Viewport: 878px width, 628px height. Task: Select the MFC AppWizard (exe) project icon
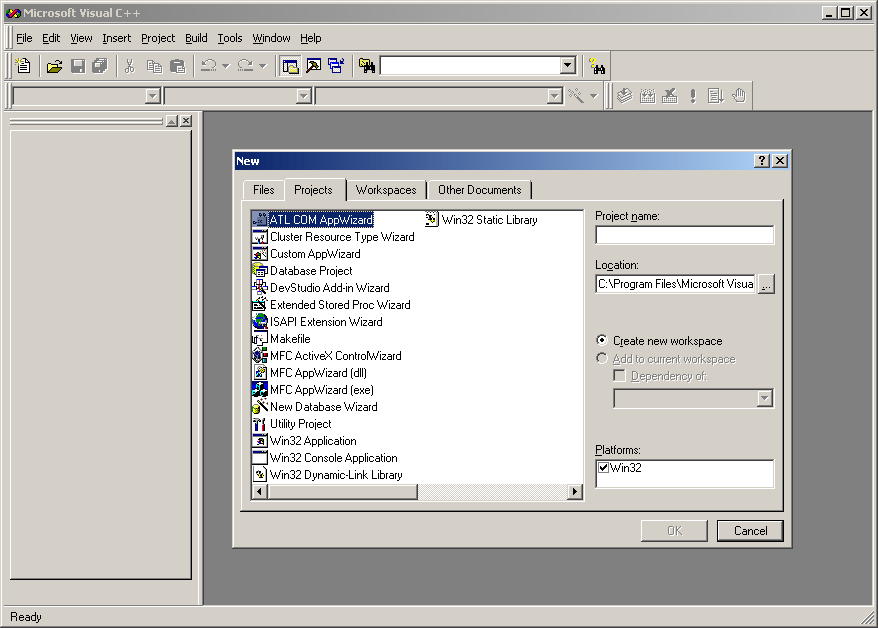pos(259,390)
